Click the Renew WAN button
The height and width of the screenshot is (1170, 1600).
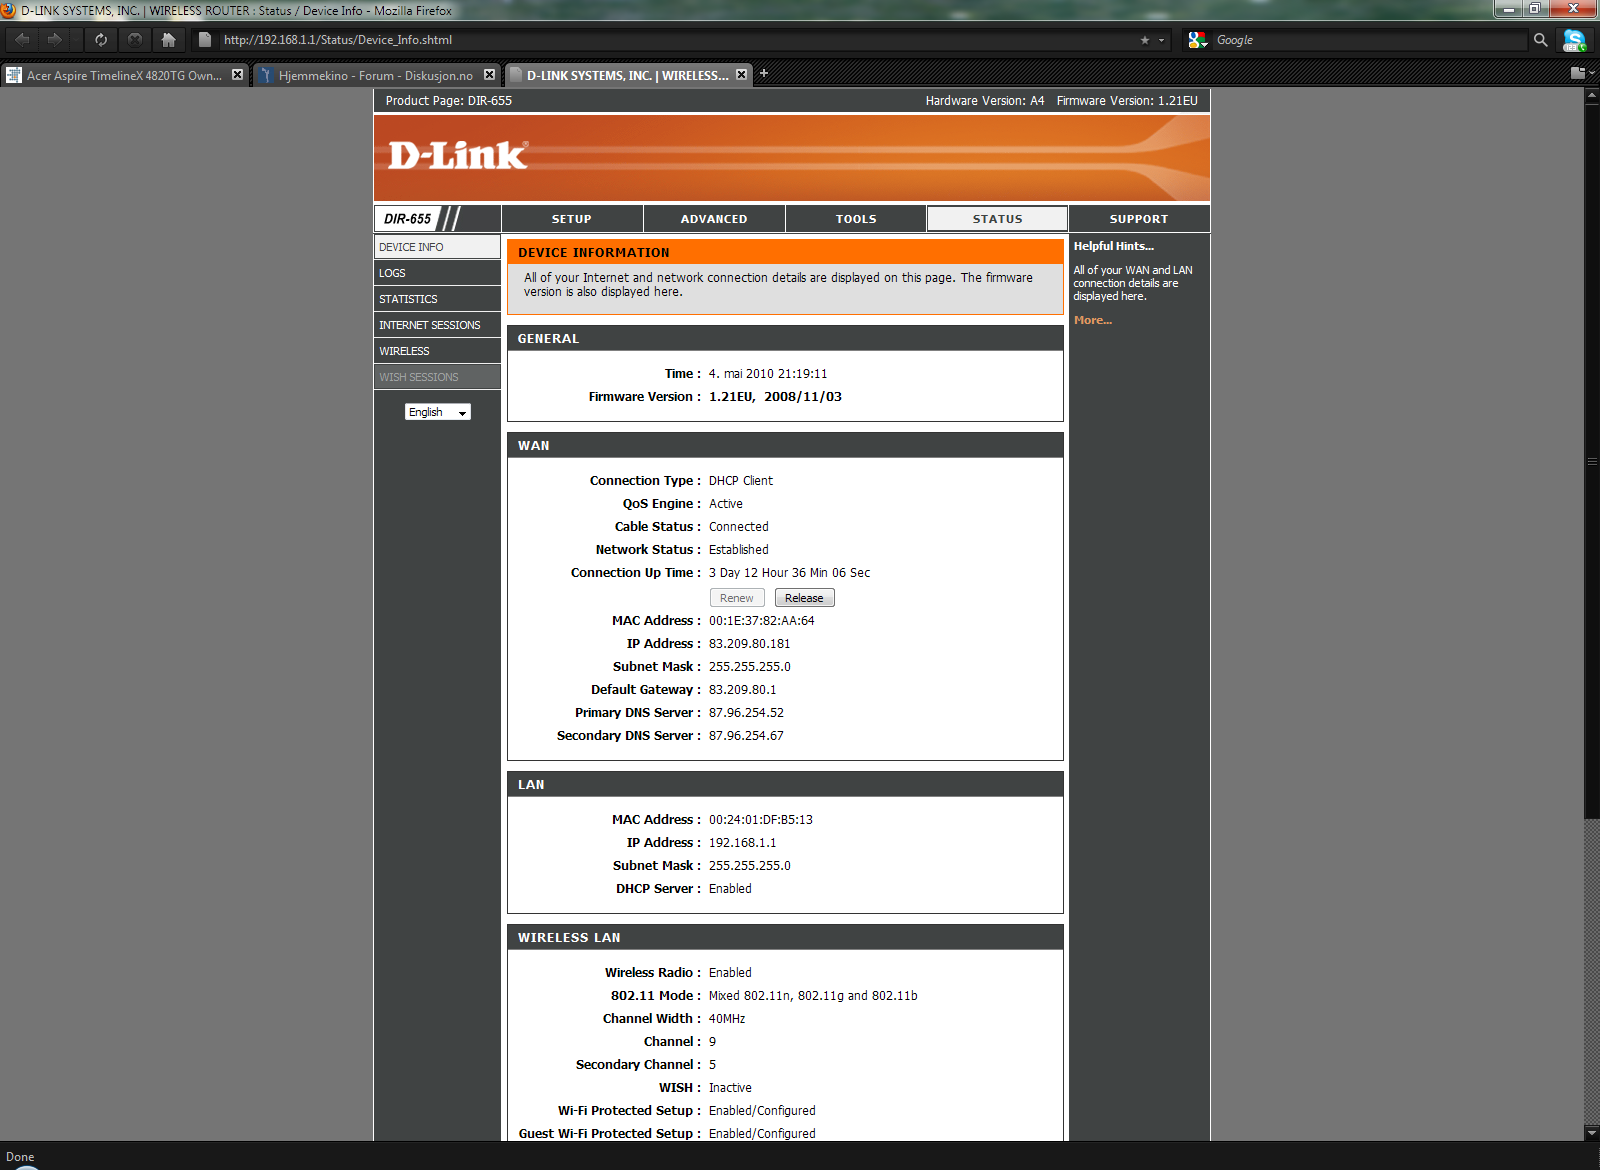(737, 598)
